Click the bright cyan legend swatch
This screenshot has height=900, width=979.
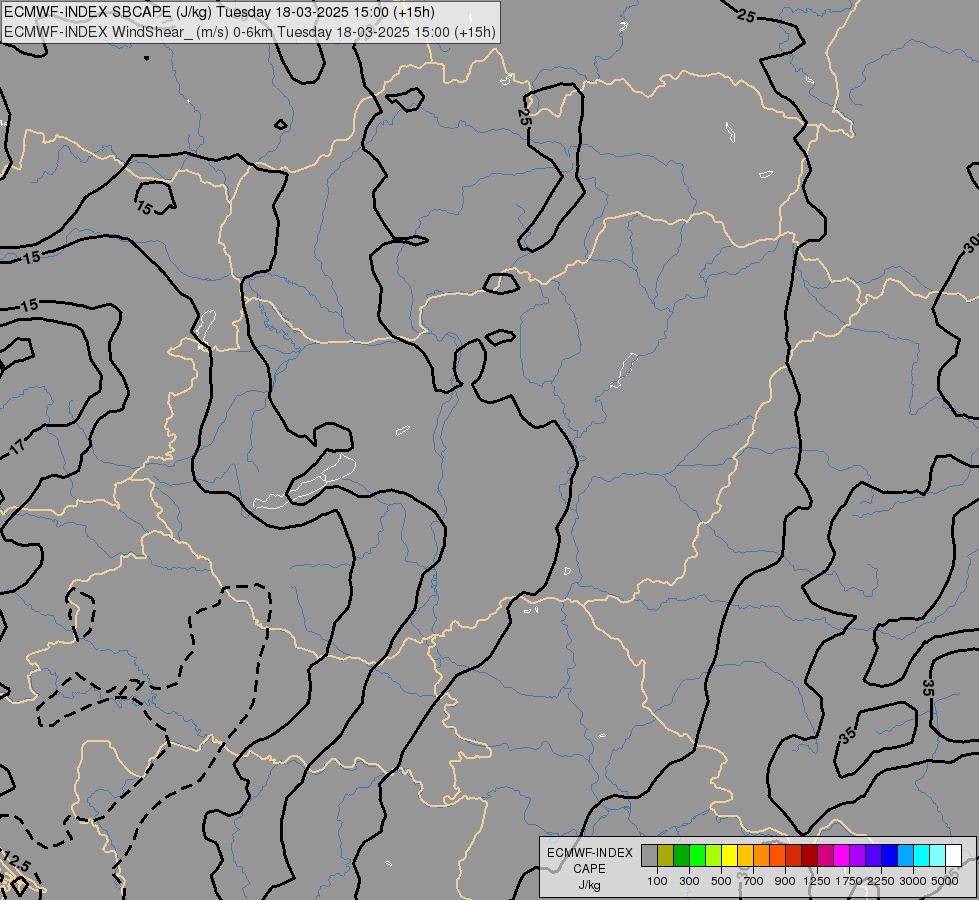pyautogui.click(x=922, y=855)
